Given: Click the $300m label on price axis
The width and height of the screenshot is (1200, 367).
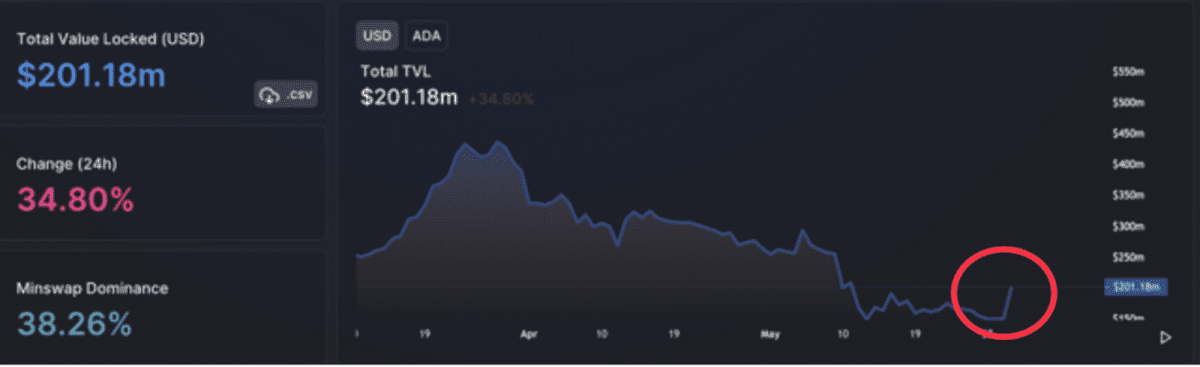Looking at the screenshot, I should (1128, 226).
